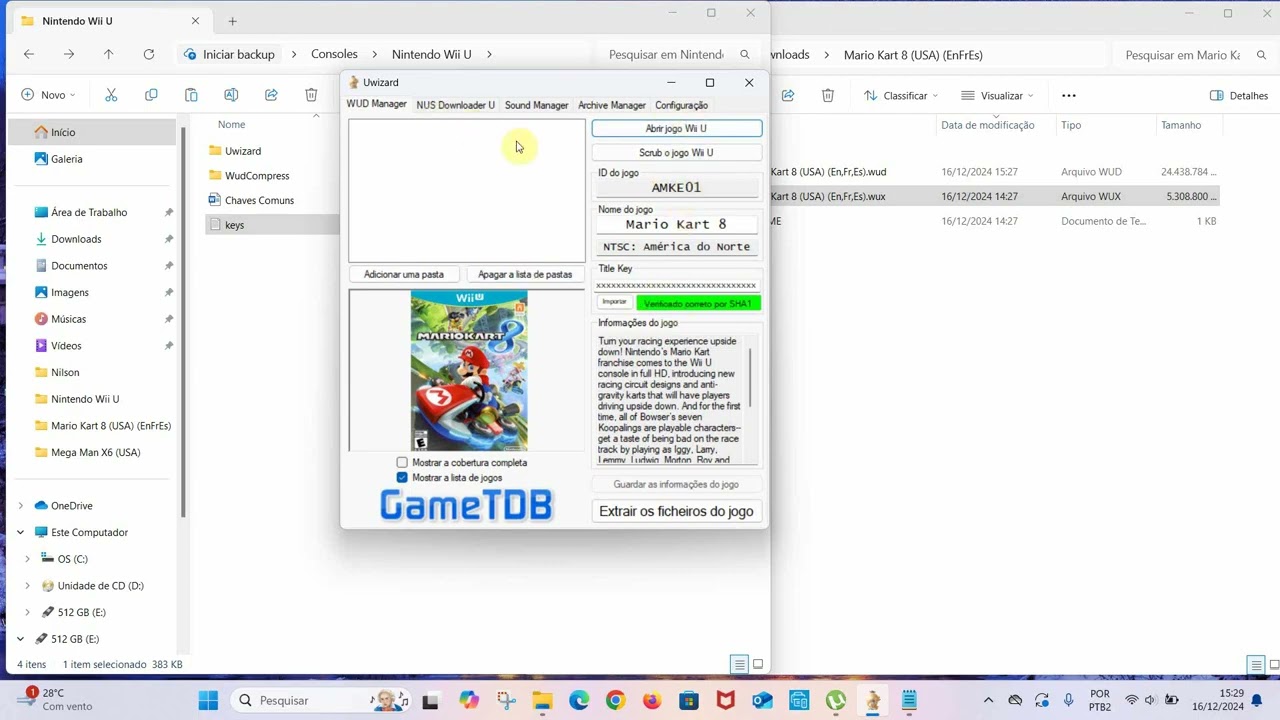Switch to NUS Downloader U tab

pos(455,105)
